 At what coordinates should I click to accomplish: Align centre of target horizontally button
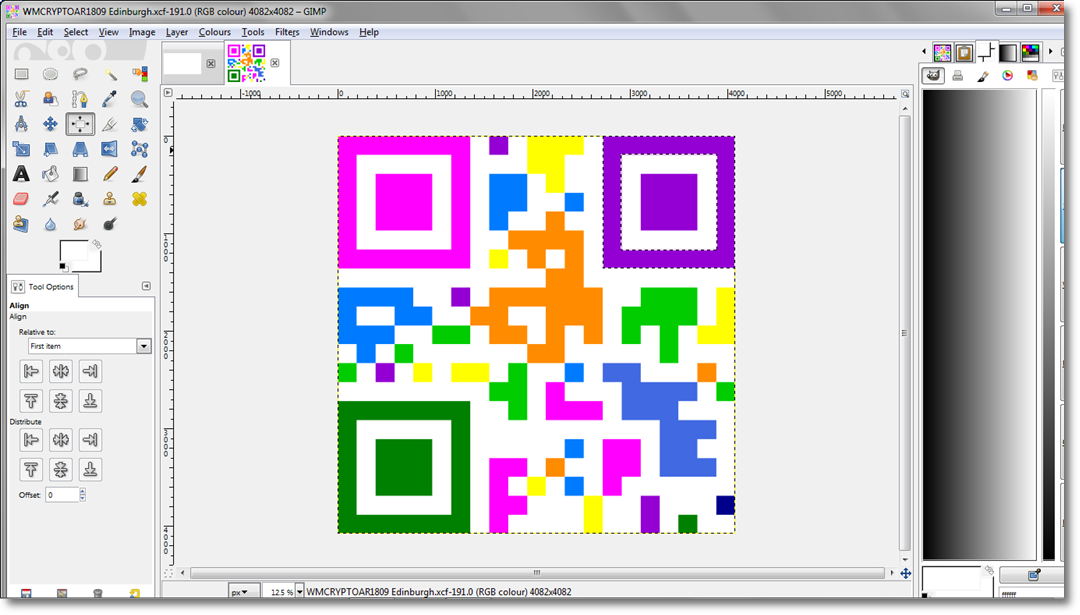coord(61,372)
